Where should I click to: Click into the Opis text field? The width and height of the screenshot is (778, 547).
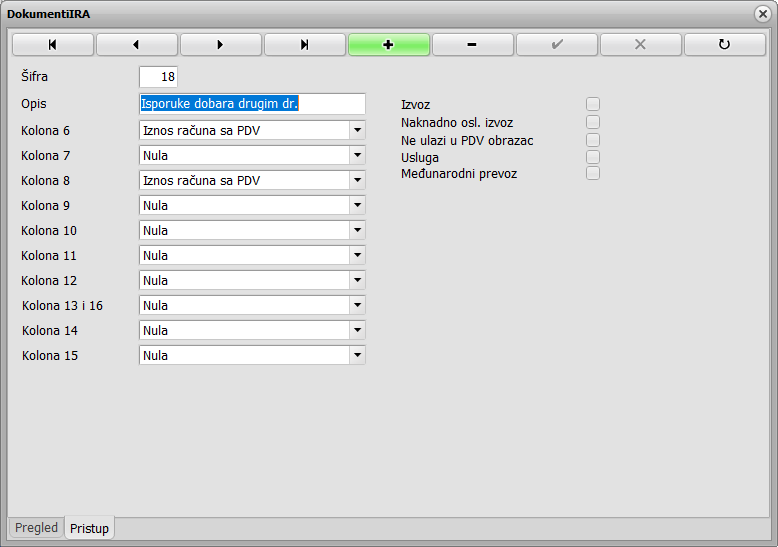click(x=252, y=104)
